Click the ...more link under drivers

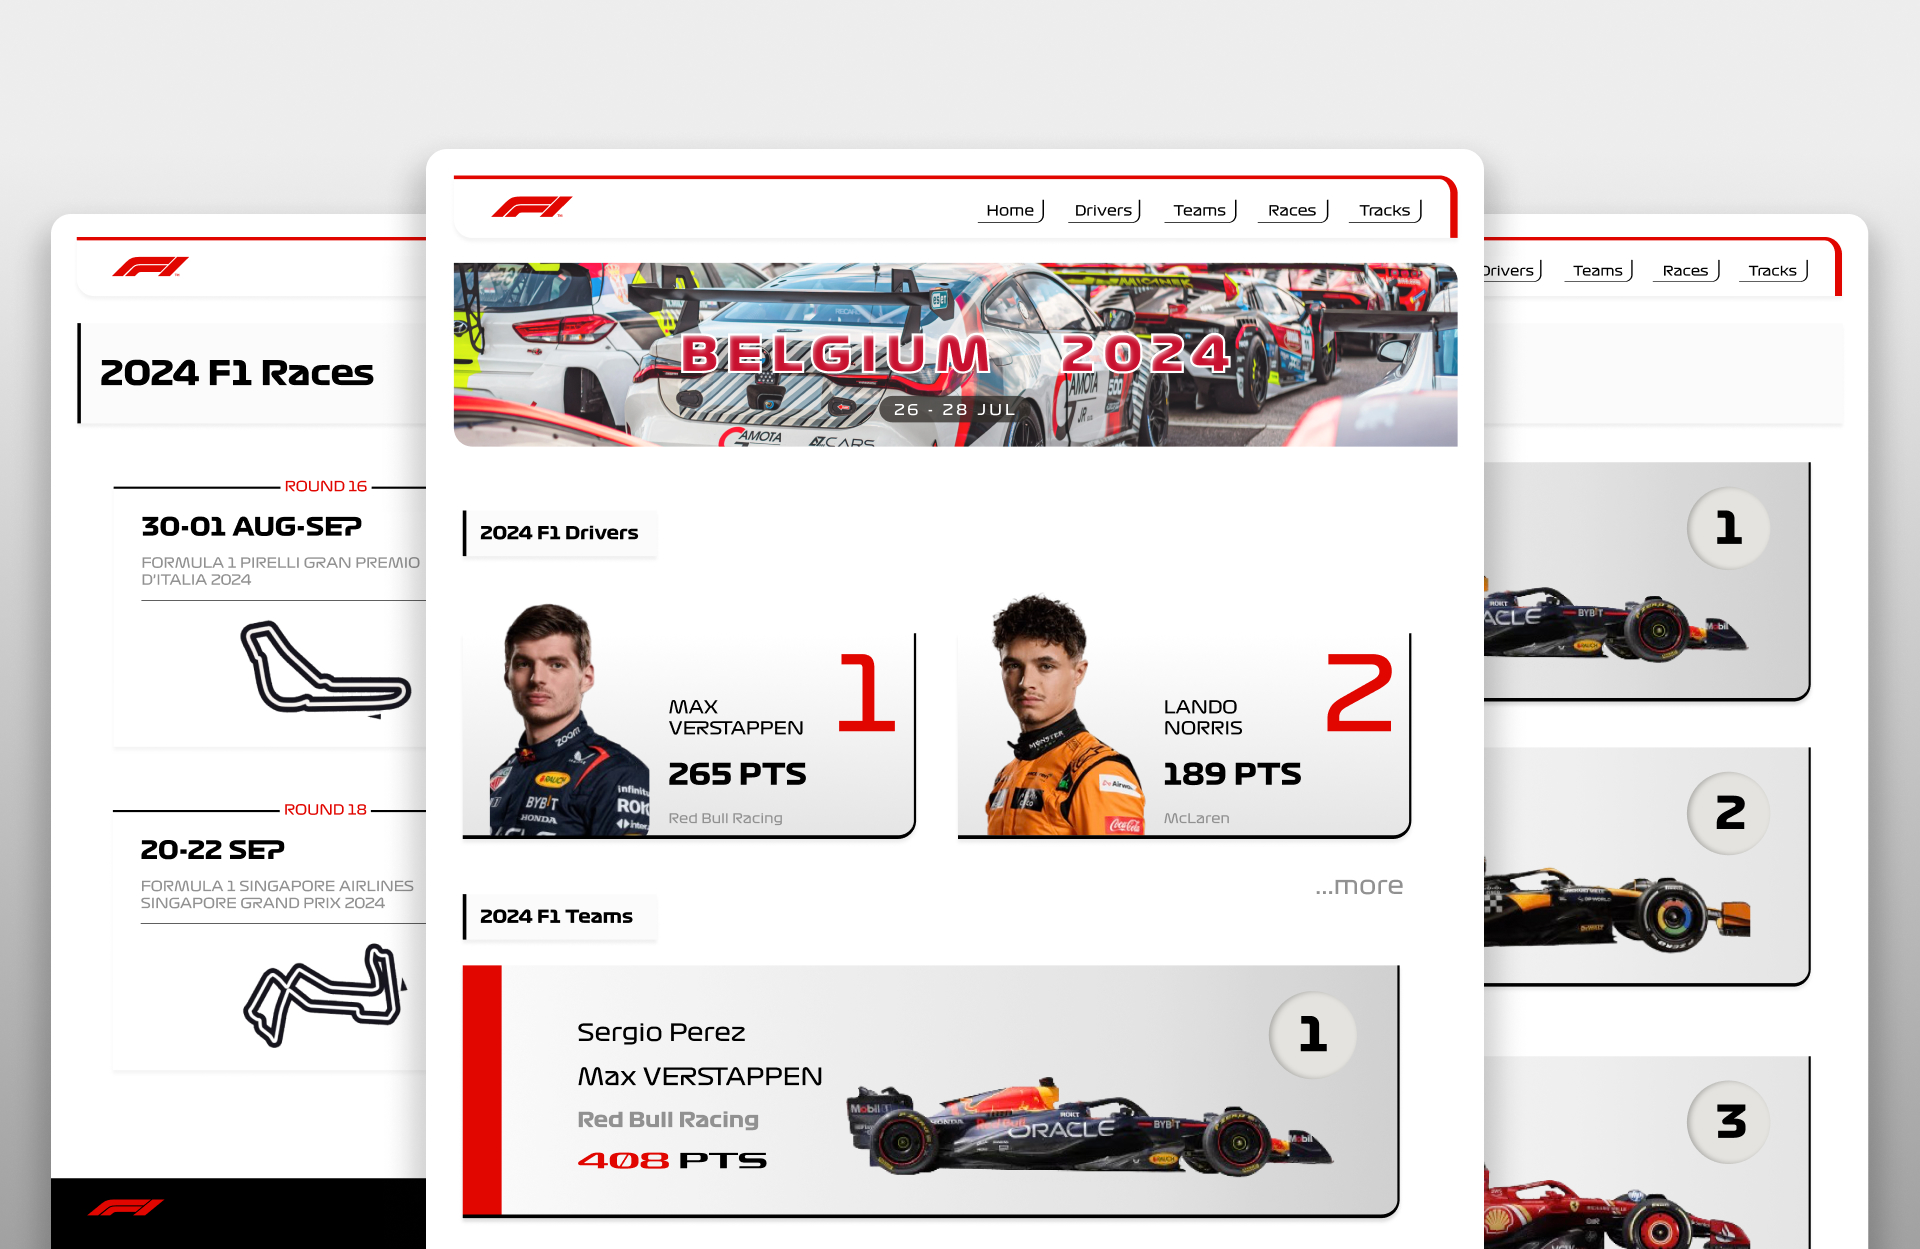[1358, 886]
